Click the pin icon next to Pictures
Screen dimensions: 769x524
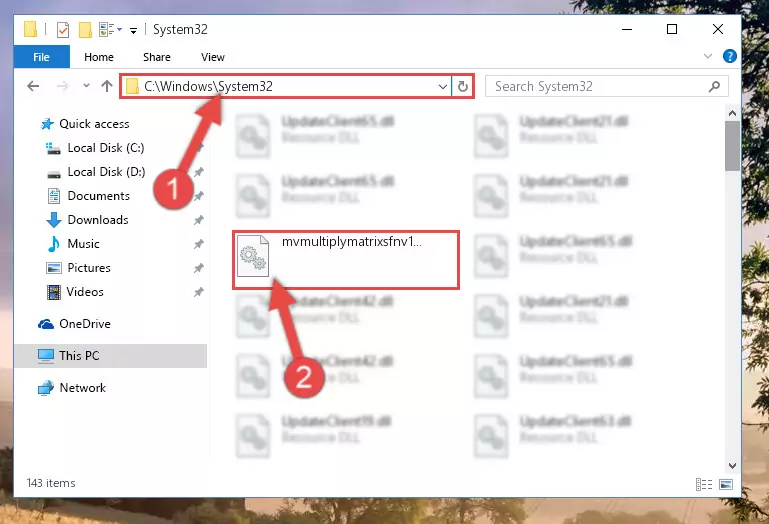198,268
